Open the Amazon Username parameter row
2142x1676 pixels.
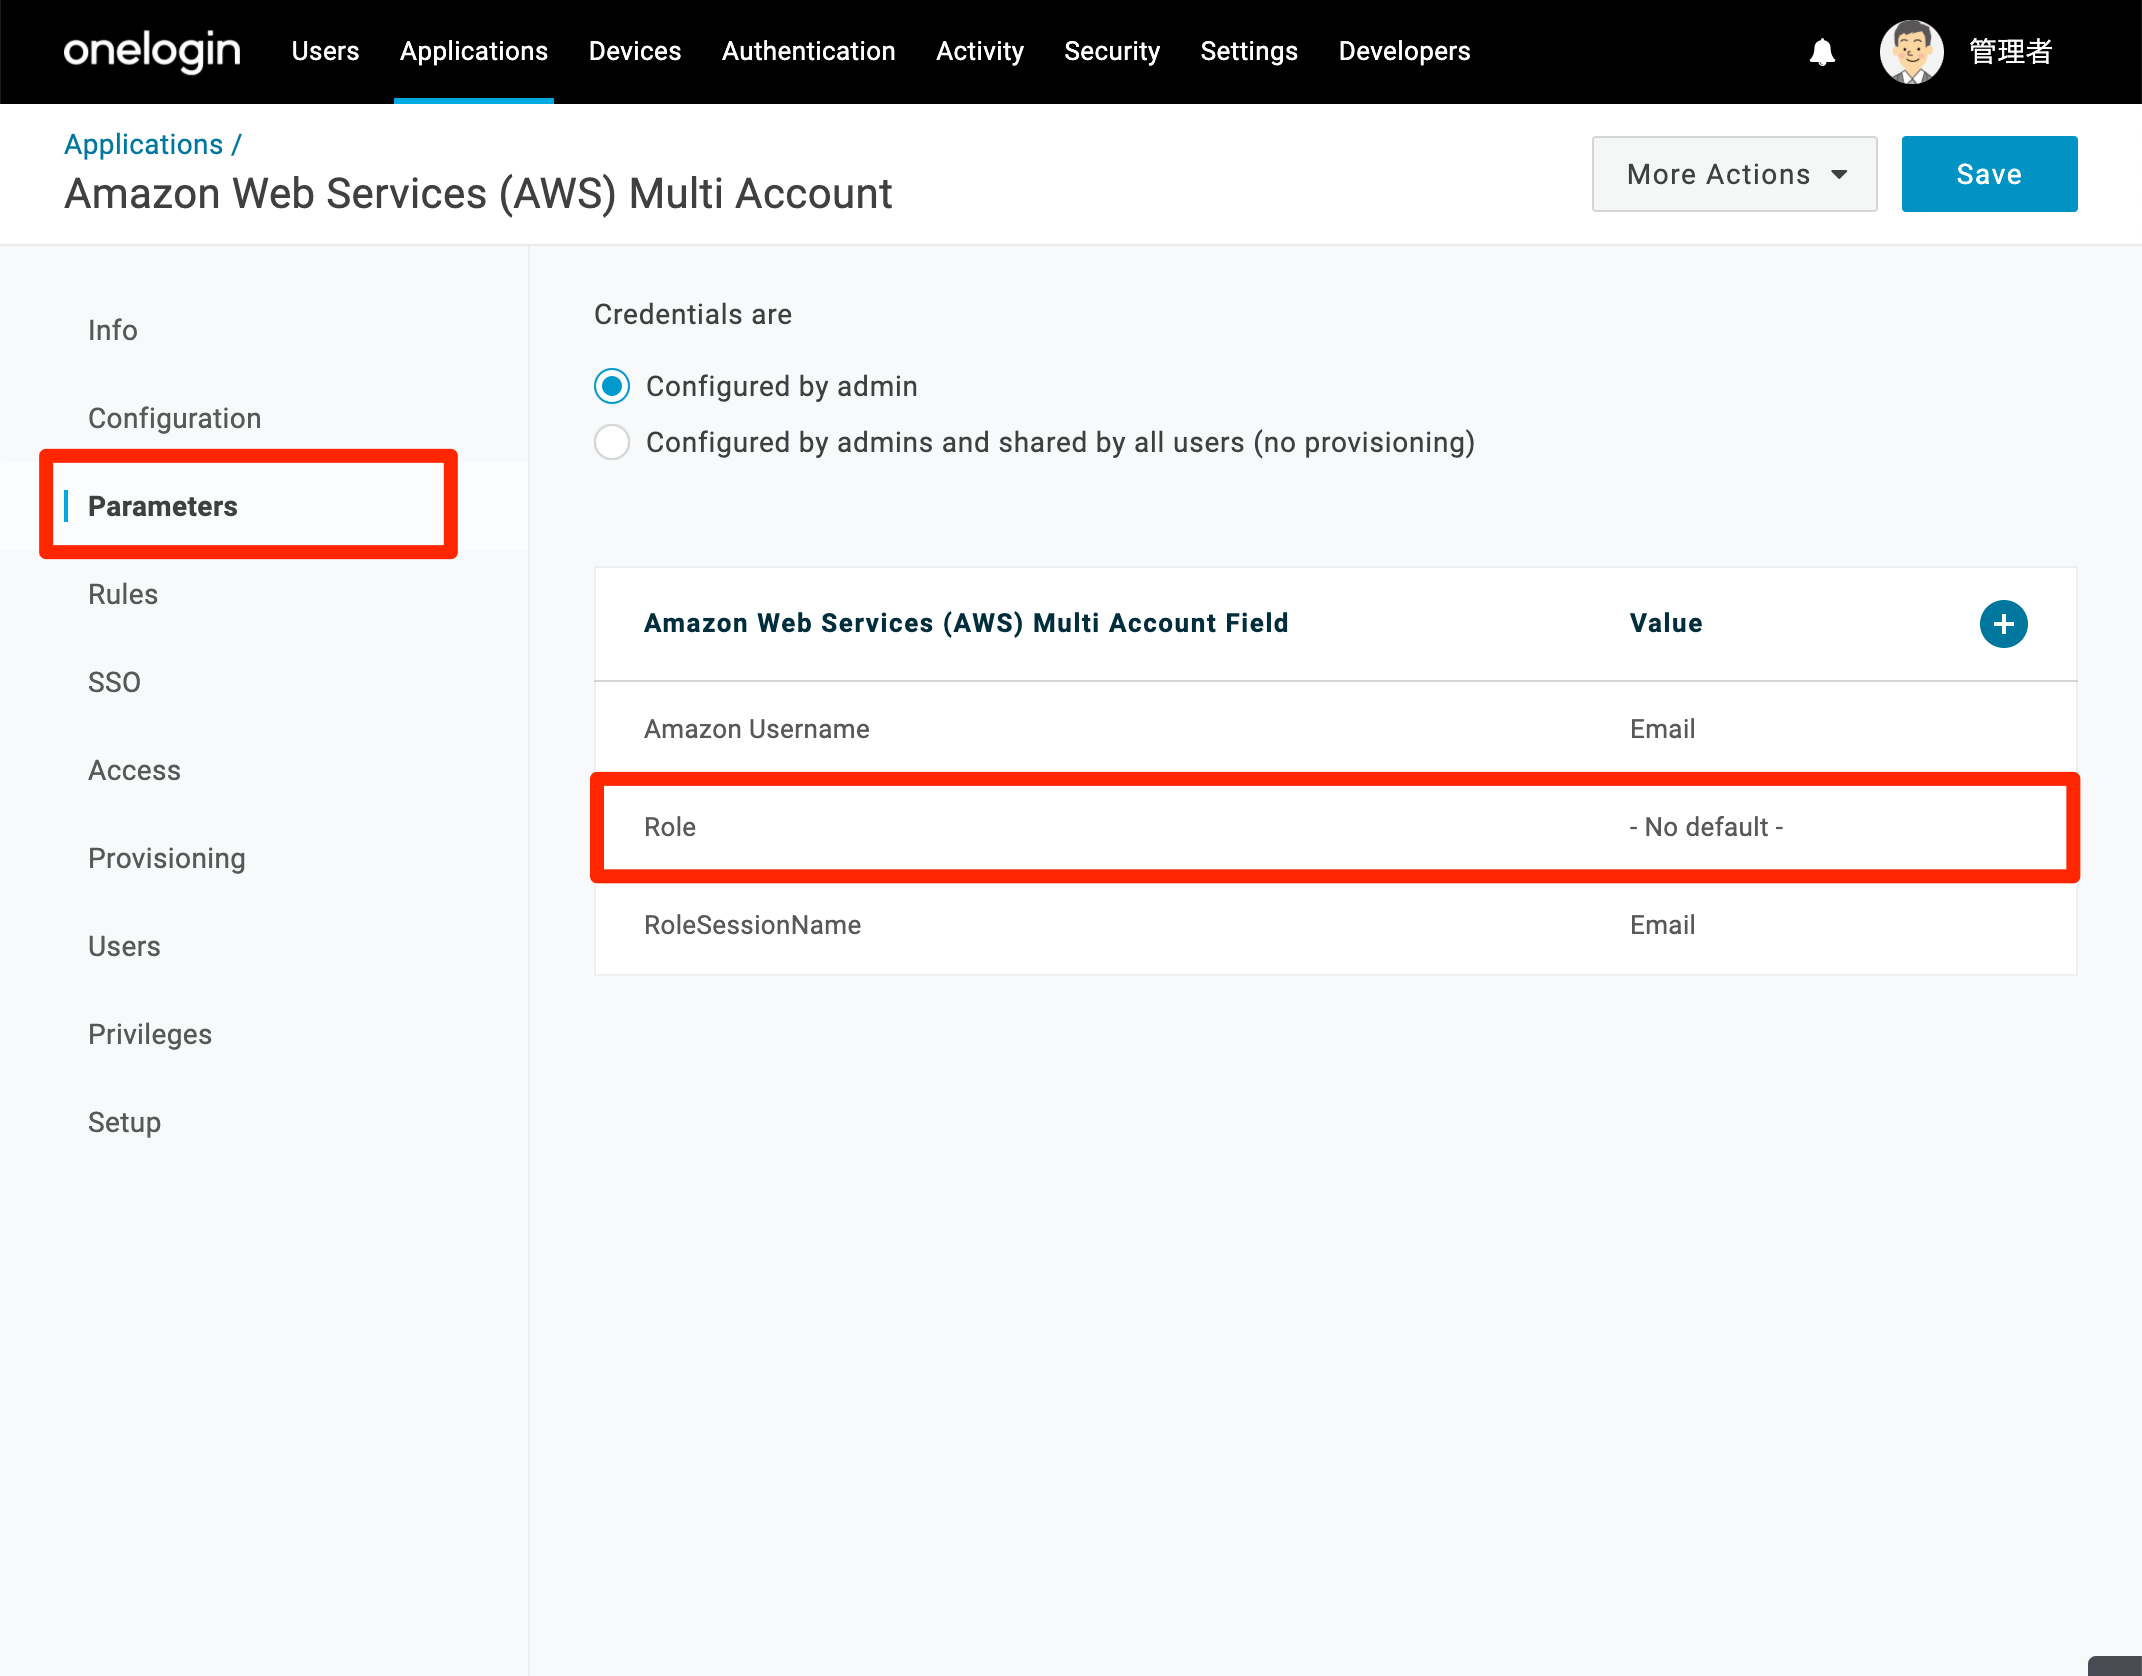click(x=1335, y=729)
